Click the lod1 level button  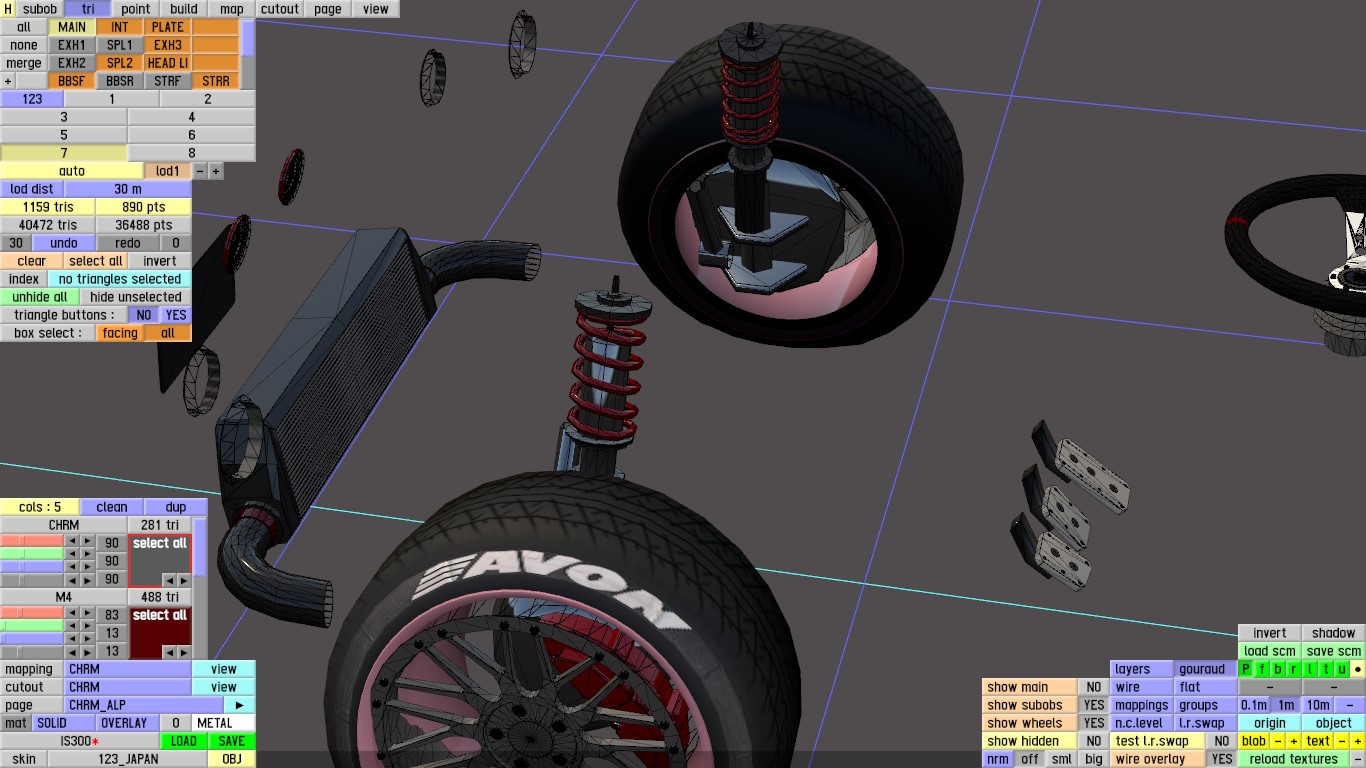[167, 171]
